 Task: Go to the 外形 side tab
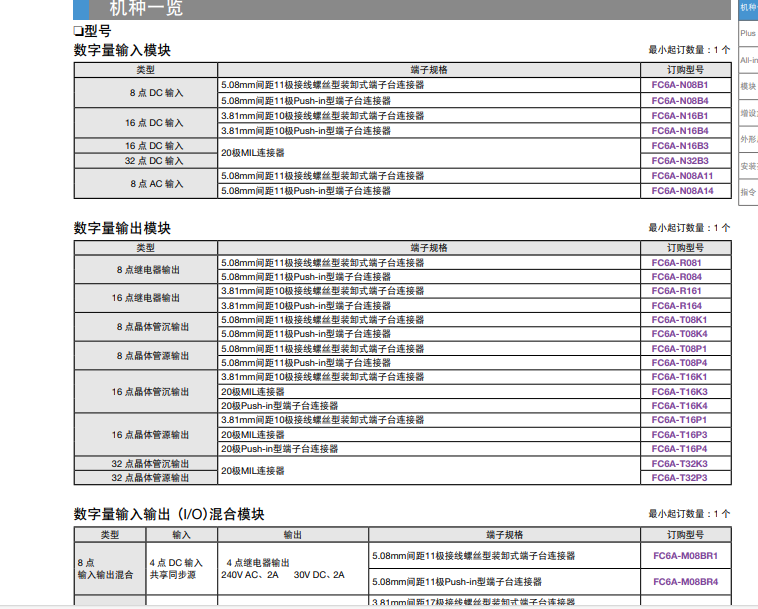(x=747, y=139)
